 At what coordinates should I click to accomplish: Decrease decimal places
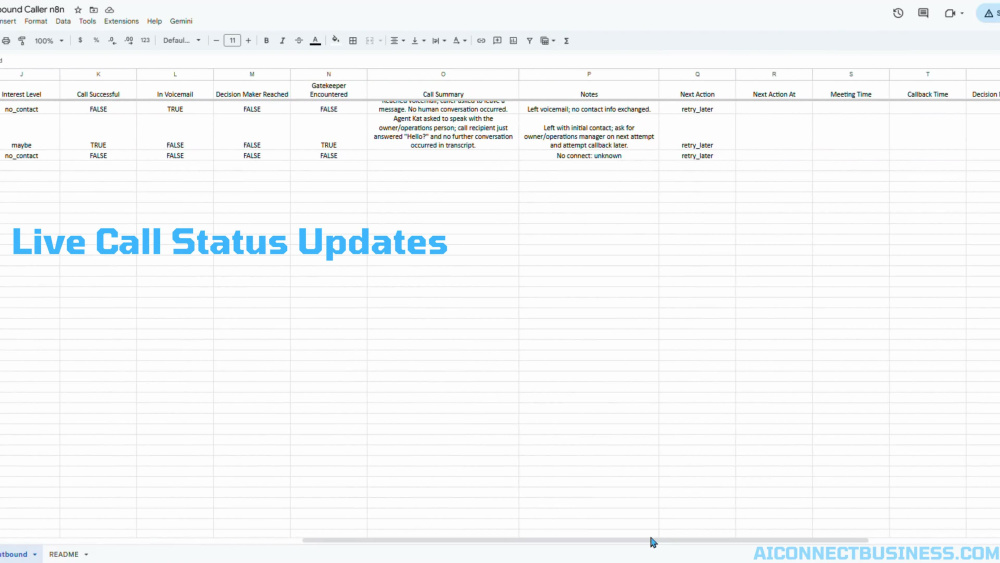[112, 40]
